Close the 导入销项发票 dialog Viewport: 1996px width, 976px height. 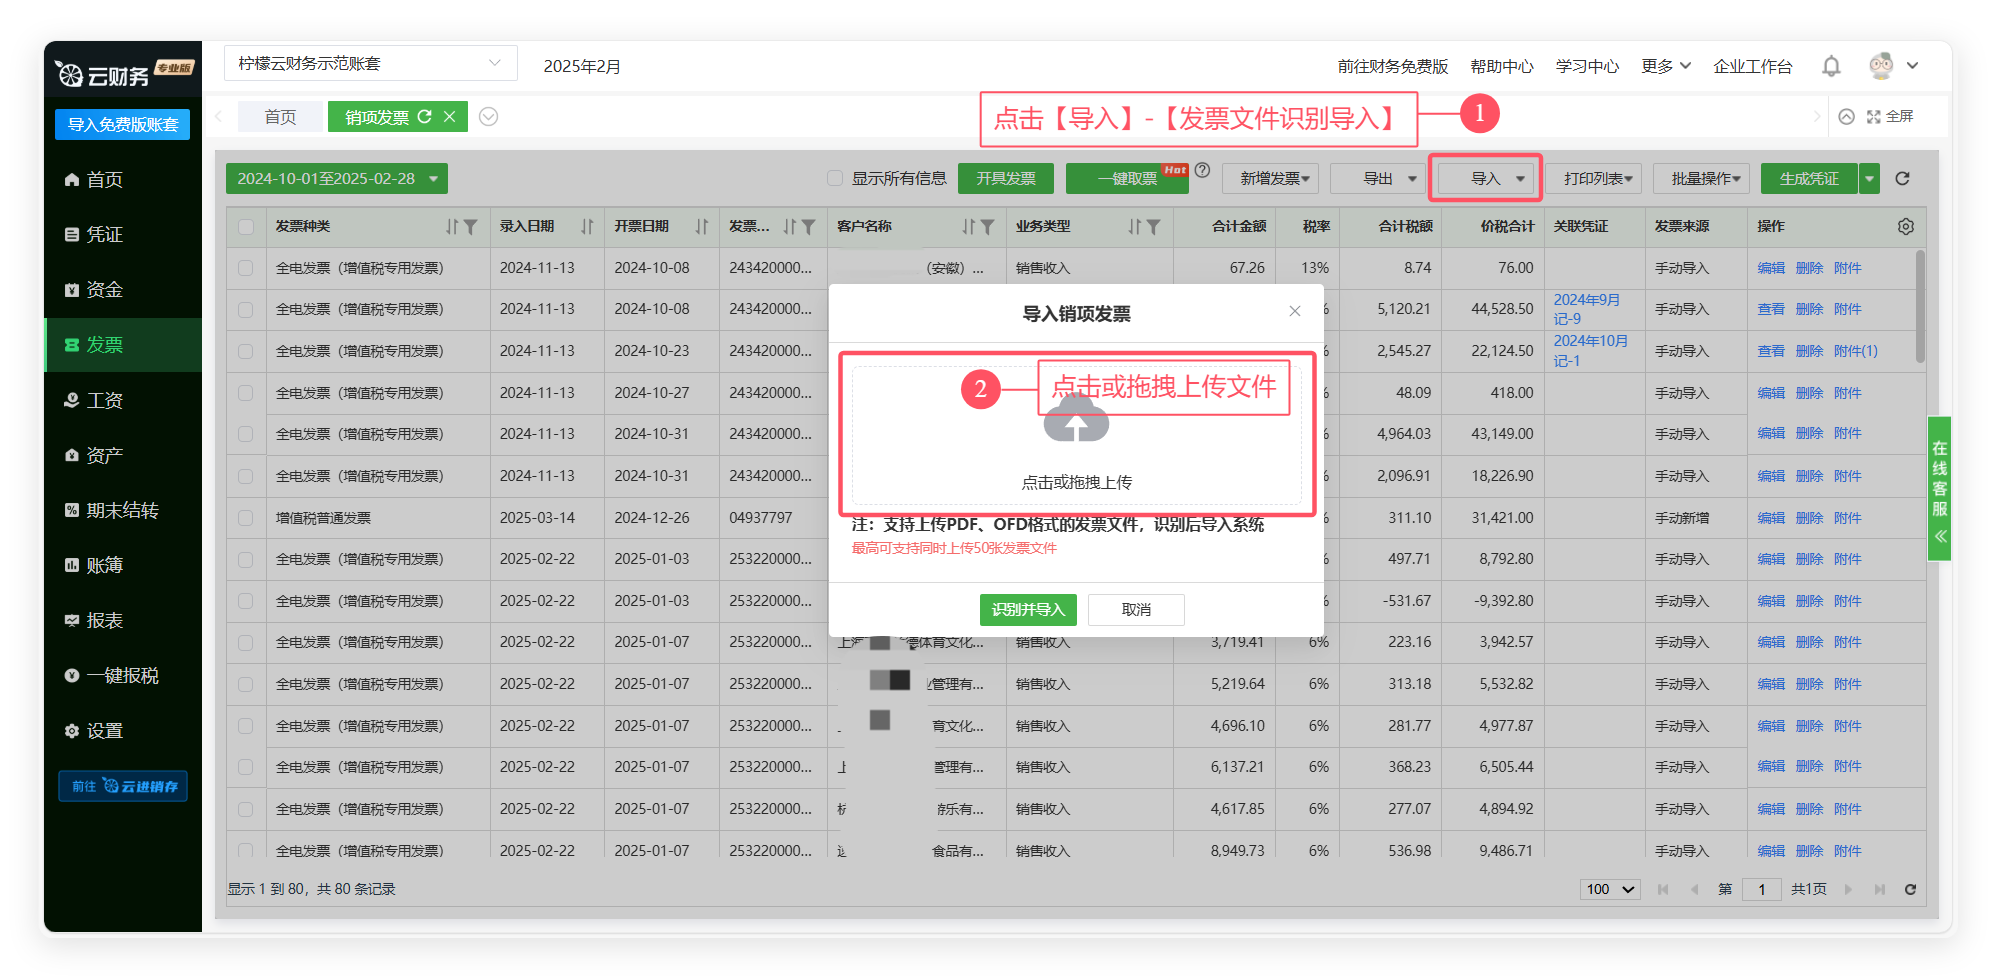(1294, 311)
